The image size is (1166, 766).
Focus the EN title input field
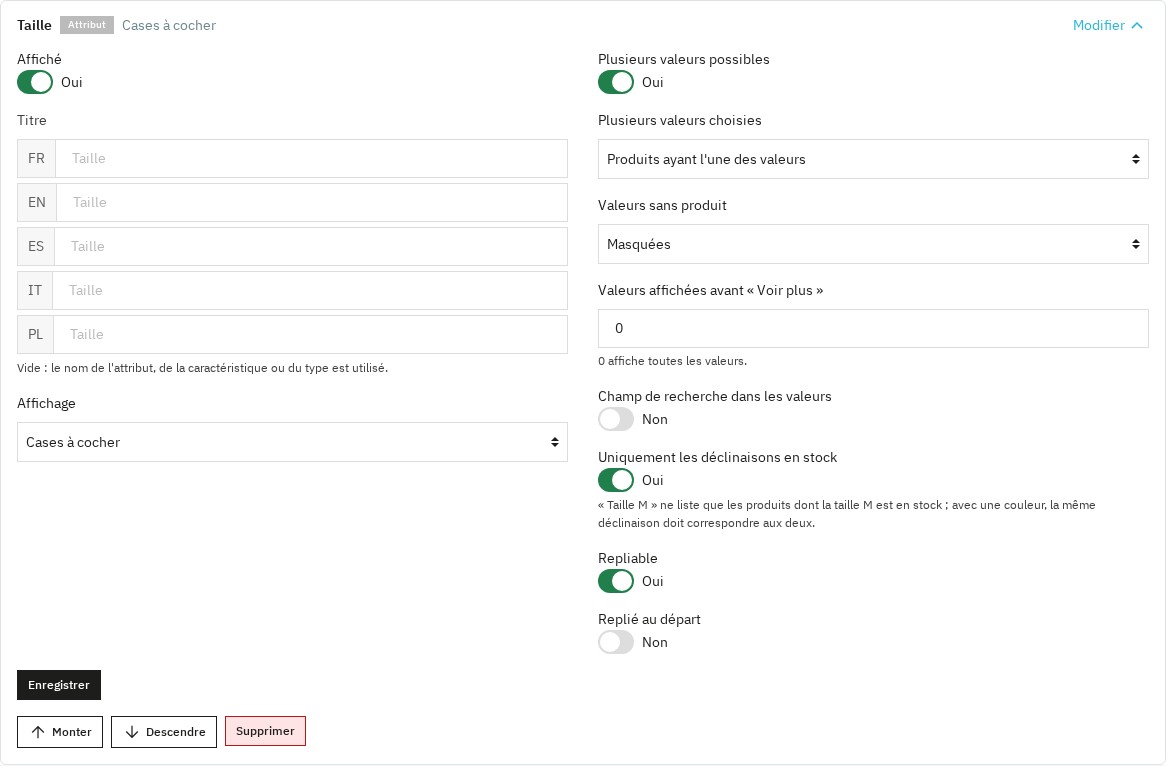312,202
